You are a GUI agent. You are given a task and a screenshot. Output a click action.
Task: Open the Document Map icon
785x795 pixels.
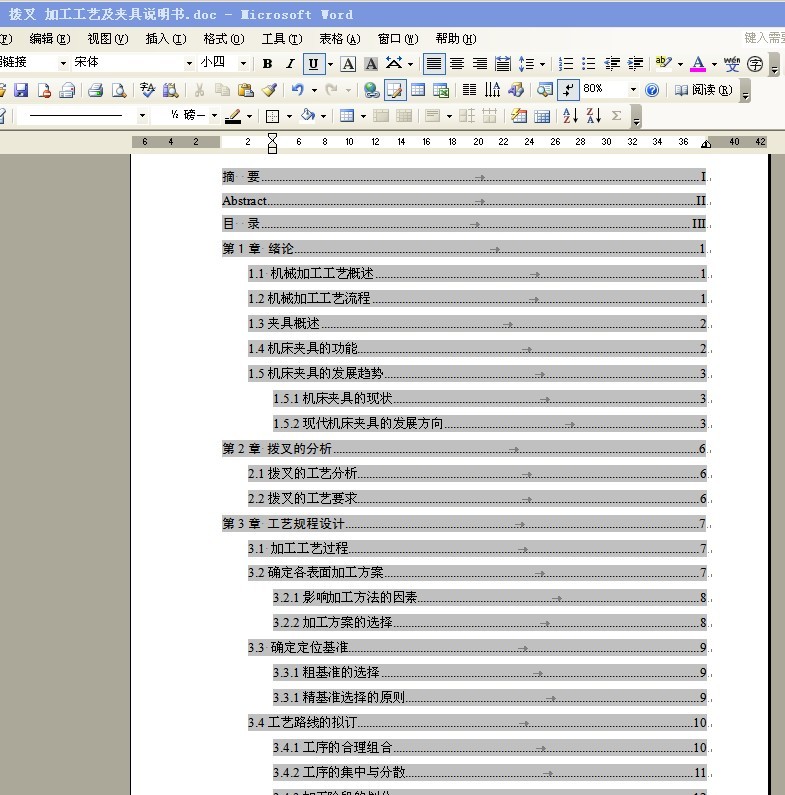coord(545,91)
